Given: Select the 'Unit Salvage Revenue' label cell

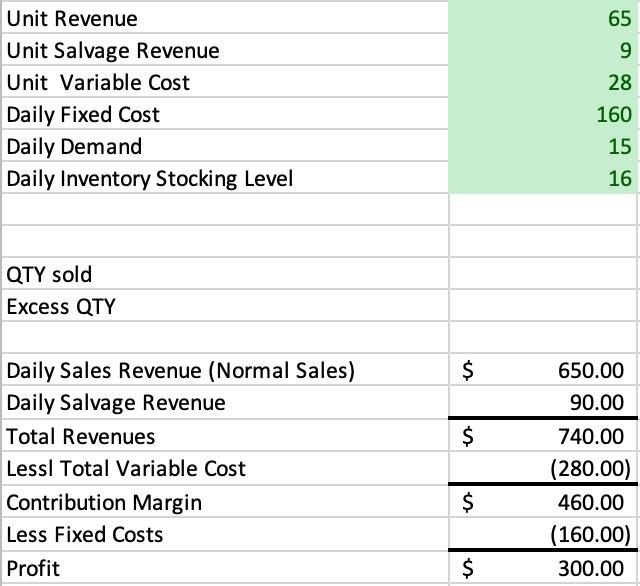Looking at the screenshot, I should pos(225,50).
